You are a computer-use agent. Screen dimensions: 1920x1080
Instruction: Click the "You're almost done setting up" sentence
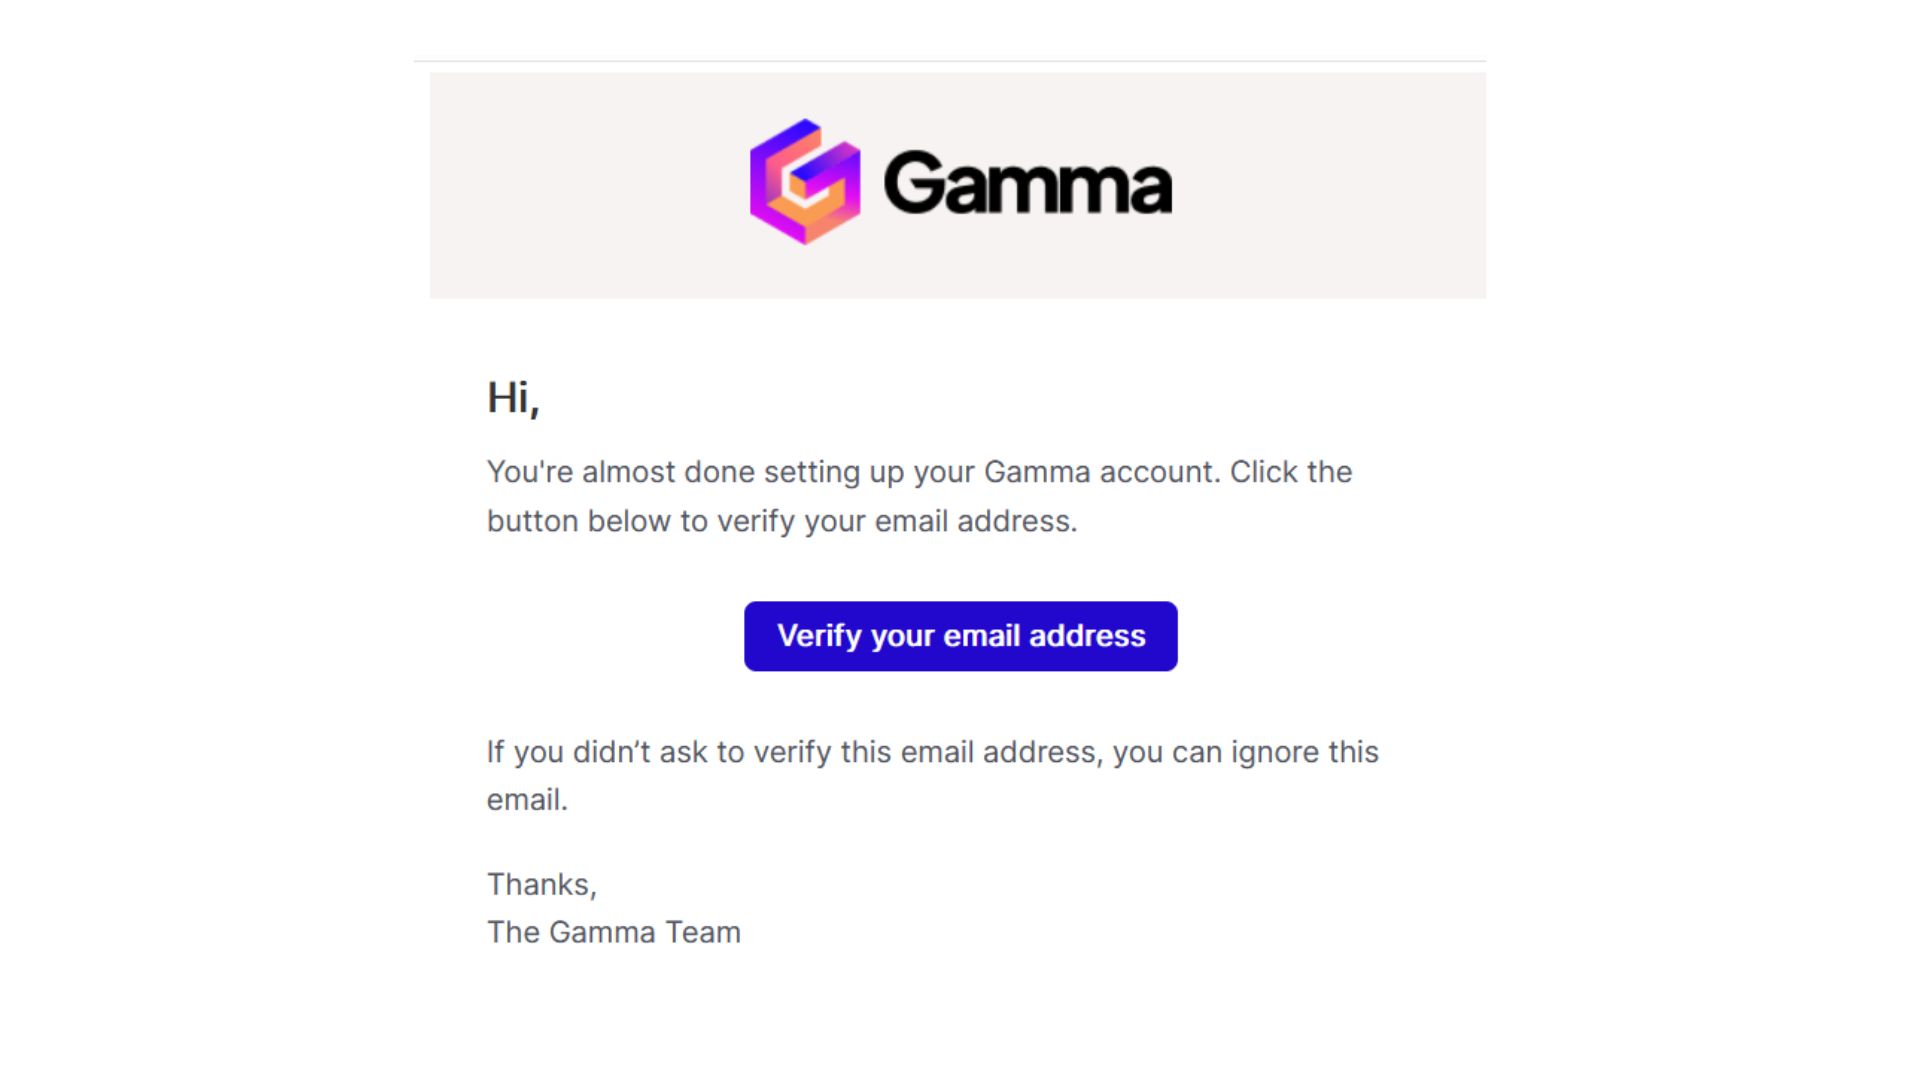pyautogui.click(x=919, y=471)
